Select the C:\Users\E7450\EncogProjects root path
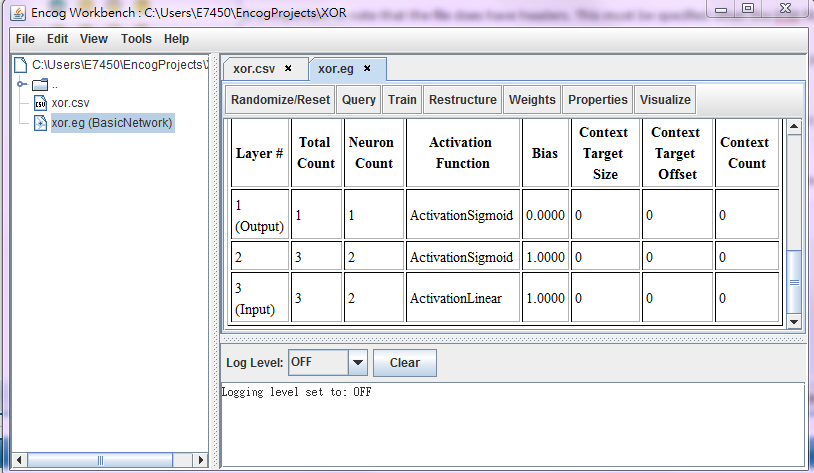814x473 pixels. (120, 65)
